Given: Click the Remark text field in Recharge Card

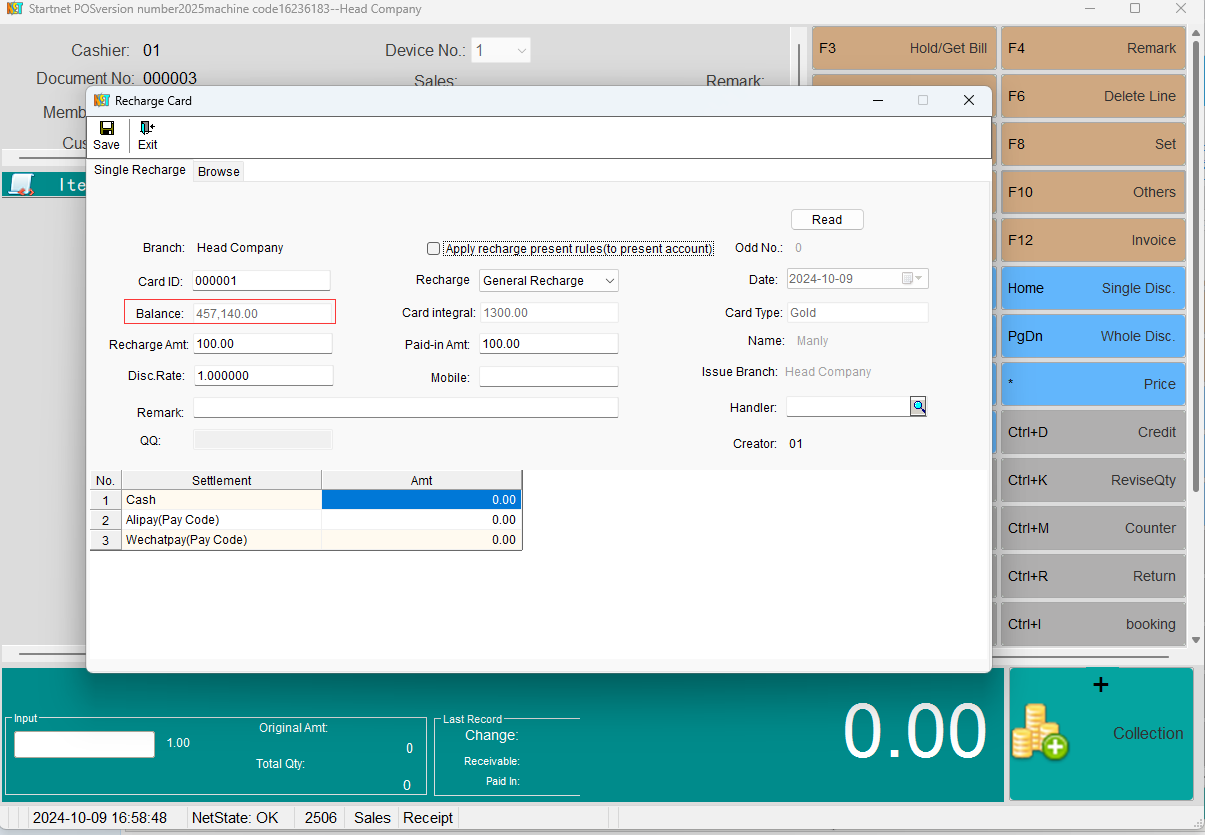Looking at the screenshot, I should (406, 408).
